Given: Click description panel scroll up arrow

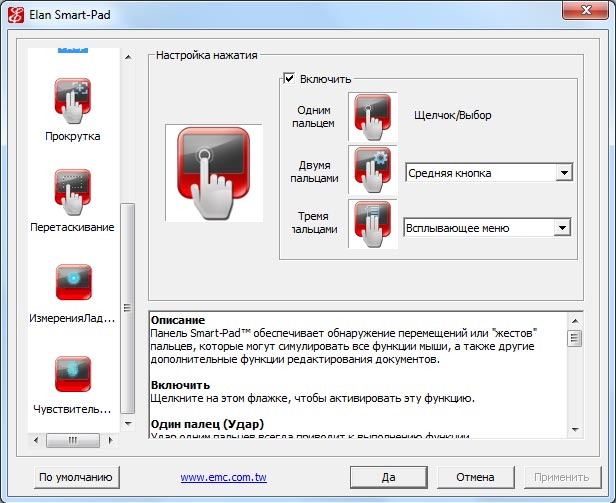Looking at the screenshot, I should (575, 321).
